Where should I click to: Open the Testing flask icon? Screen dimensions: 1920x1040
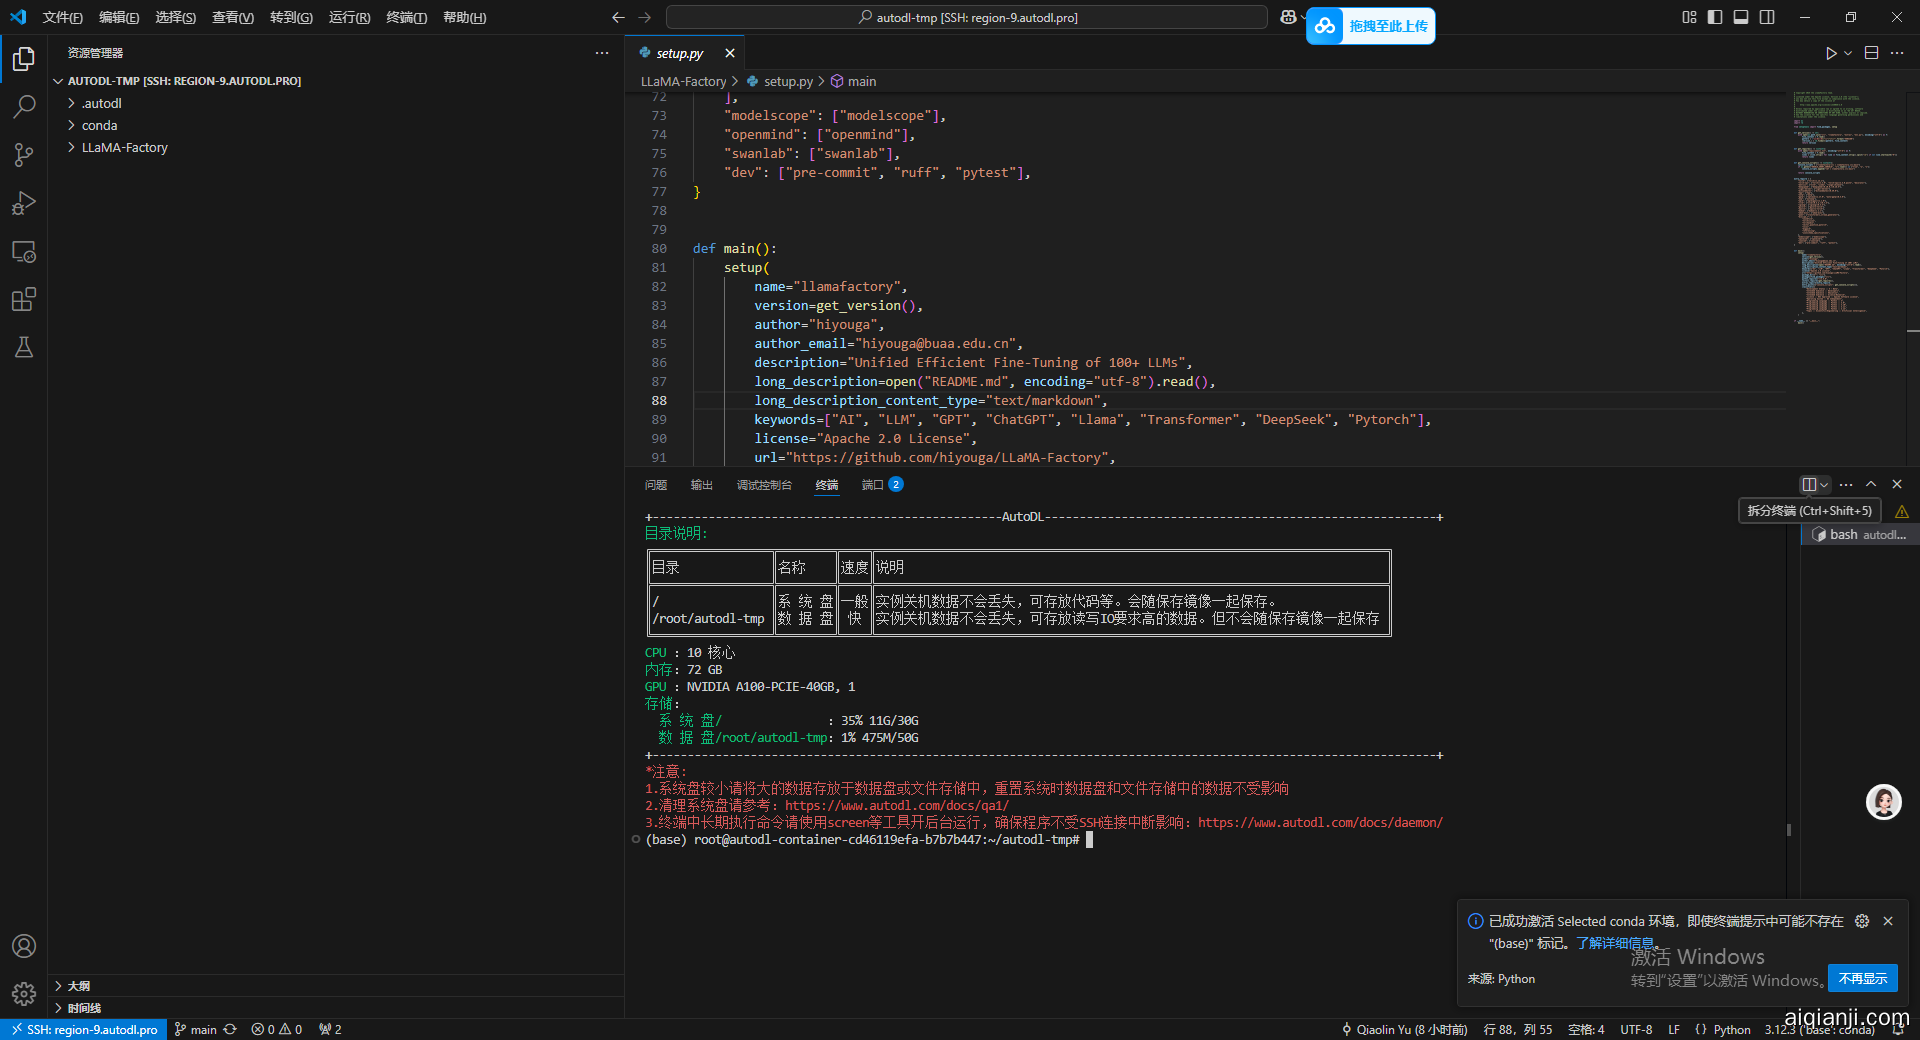click(x=24, y=348)
